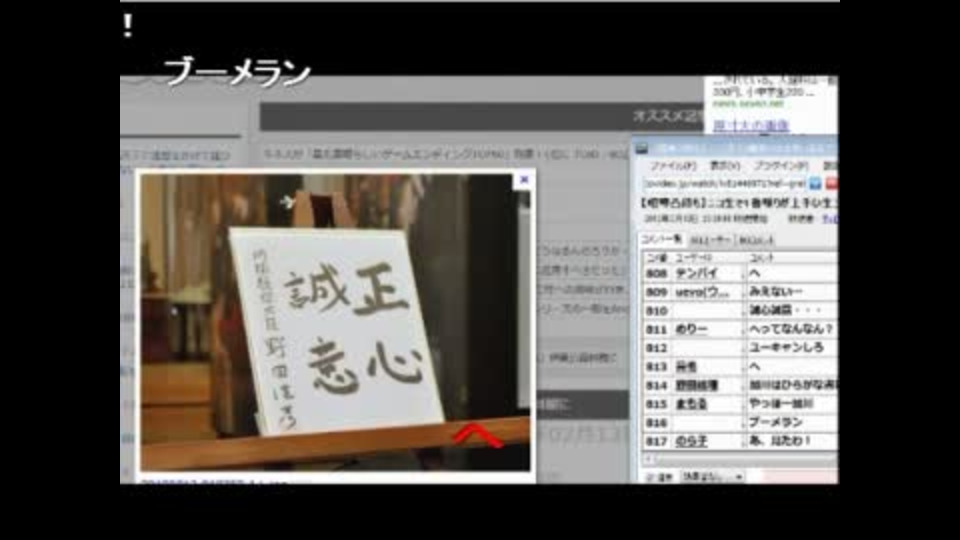
Task: Click the オススメ記事 header bar on the page
Action: 482,116
